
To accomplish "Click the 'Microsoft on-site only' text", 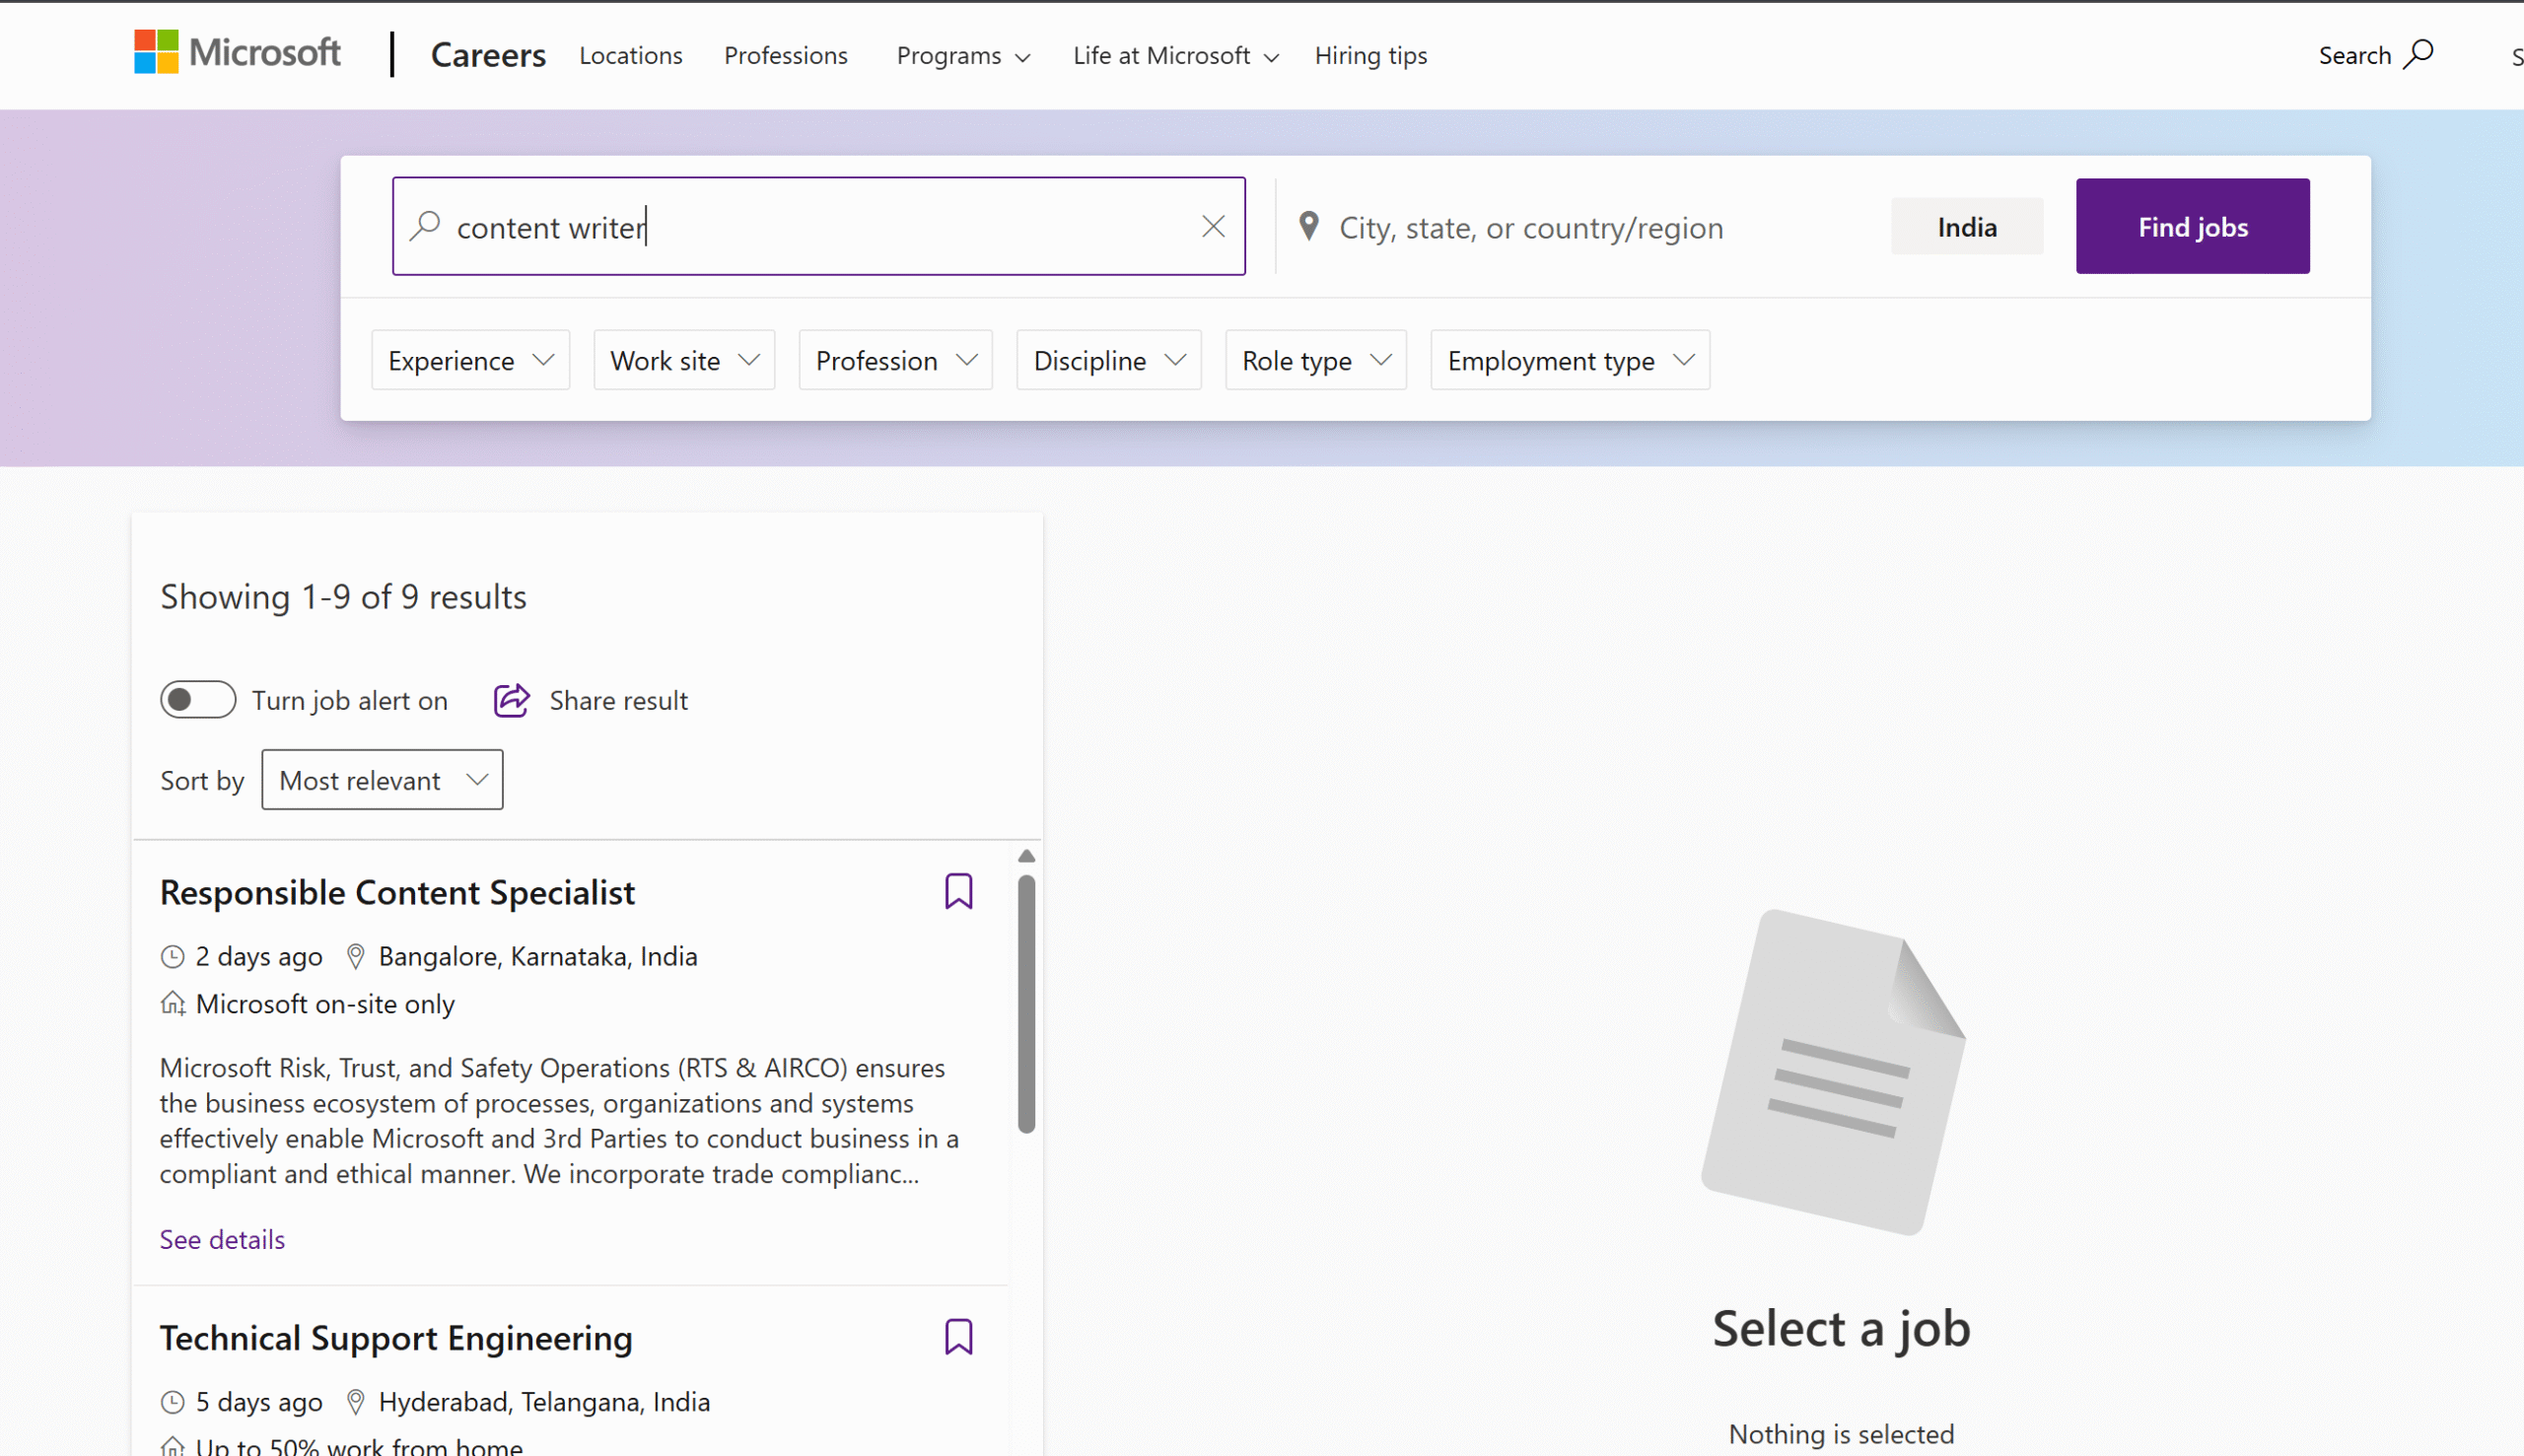I will (325, 1004).
